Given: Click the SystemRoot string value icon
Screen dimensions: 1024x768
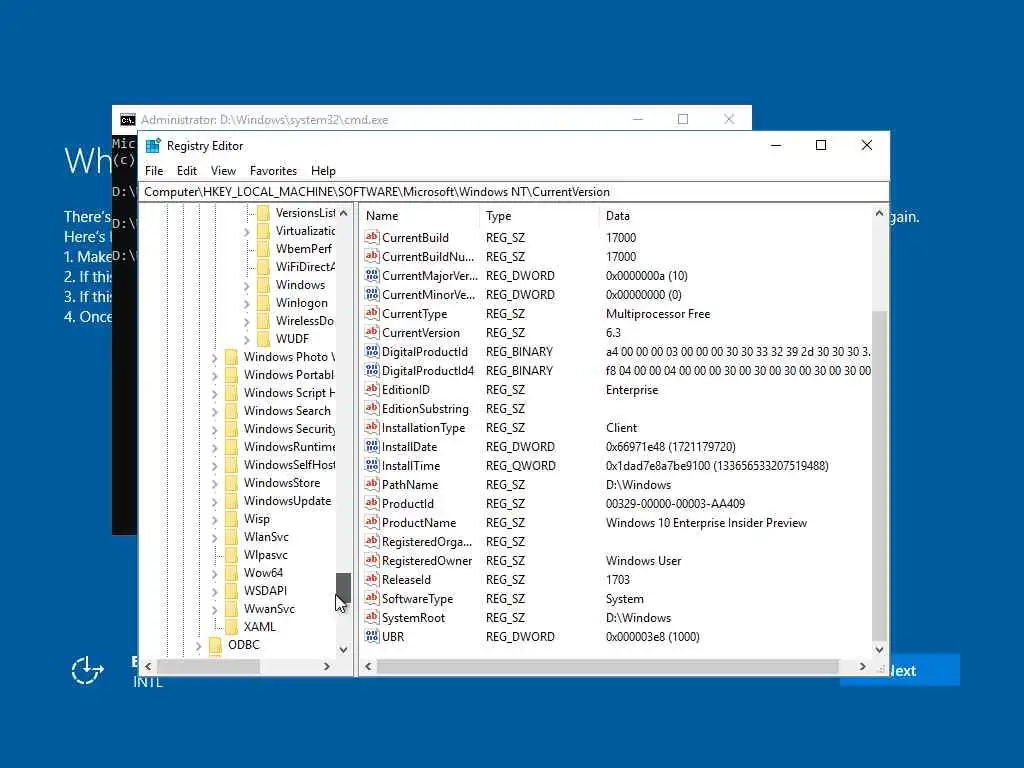Looking at the screenshot, I should 372,616.
